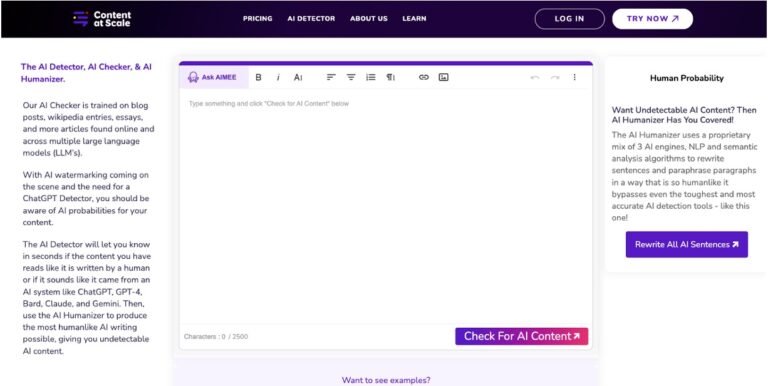Click the Try Now button
Viewport: 768px width, 386px height.
click(652, 19)
